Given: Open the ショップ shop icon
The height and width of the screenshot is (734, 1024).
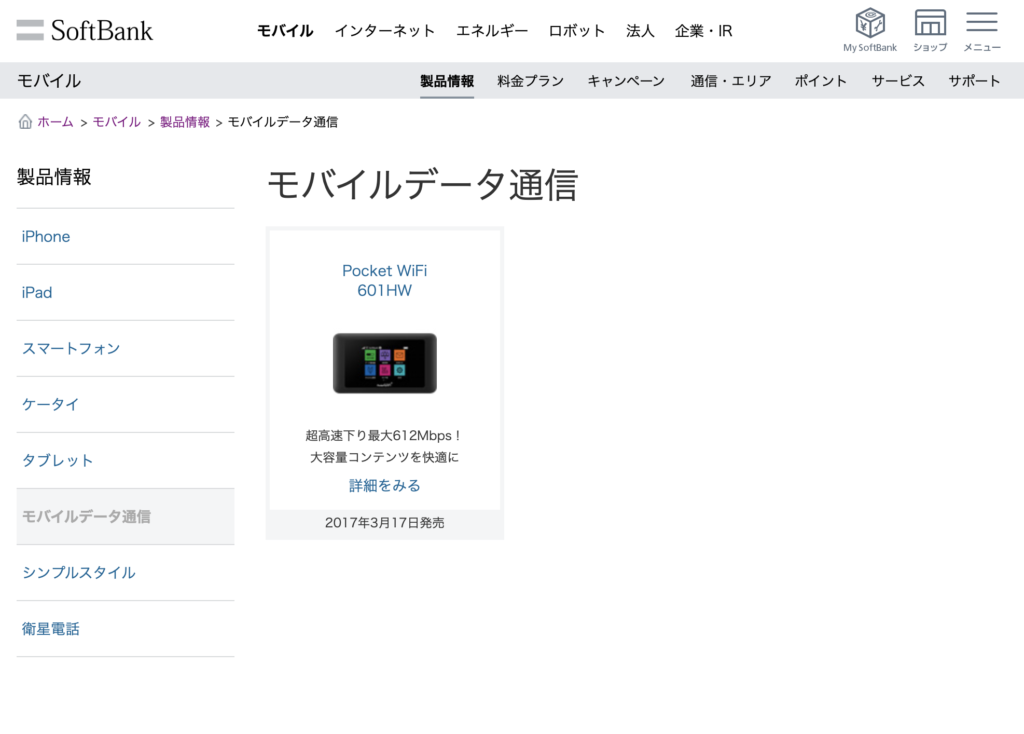Looking at the screenshot, I should [x=930, y=30].
